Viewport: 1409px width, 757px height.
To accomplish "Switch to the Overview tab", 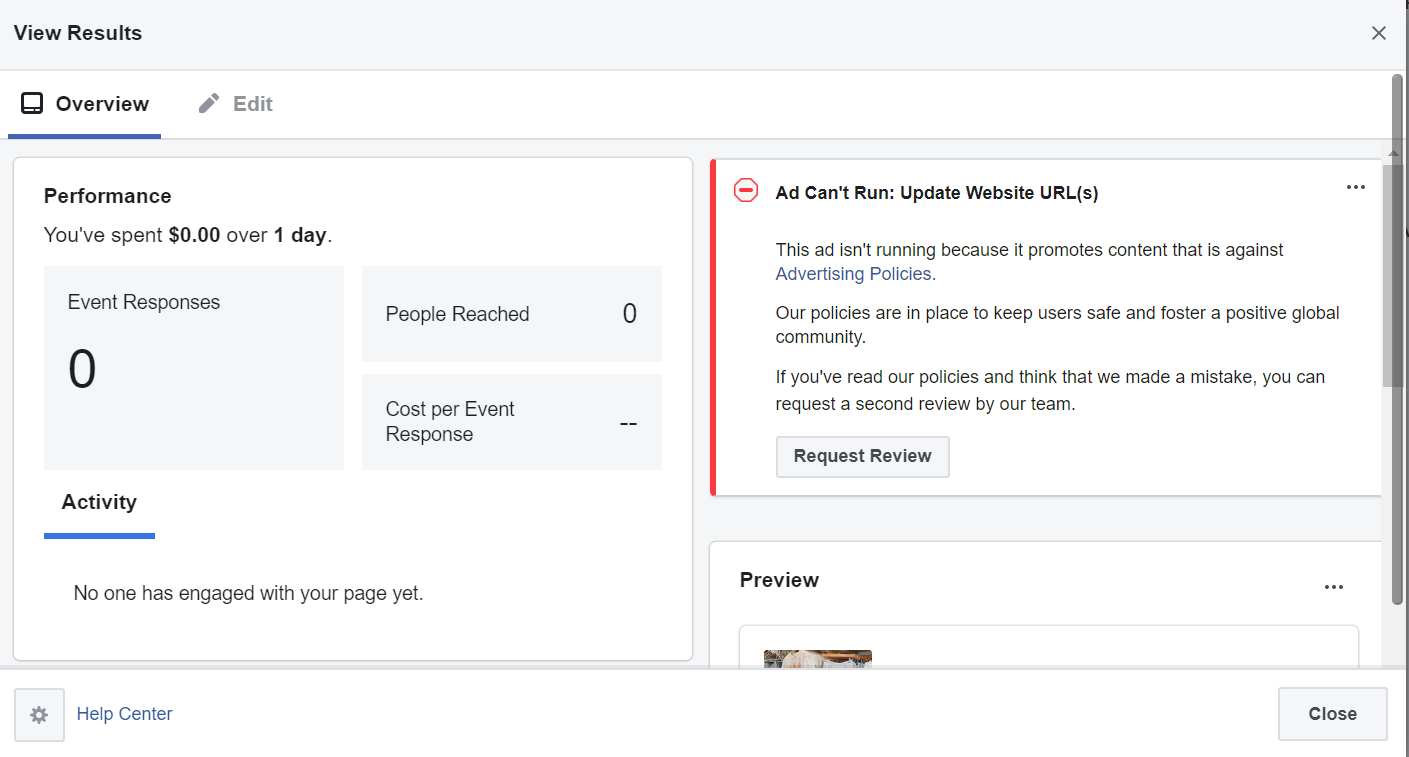I will click(x=84, y=104).
